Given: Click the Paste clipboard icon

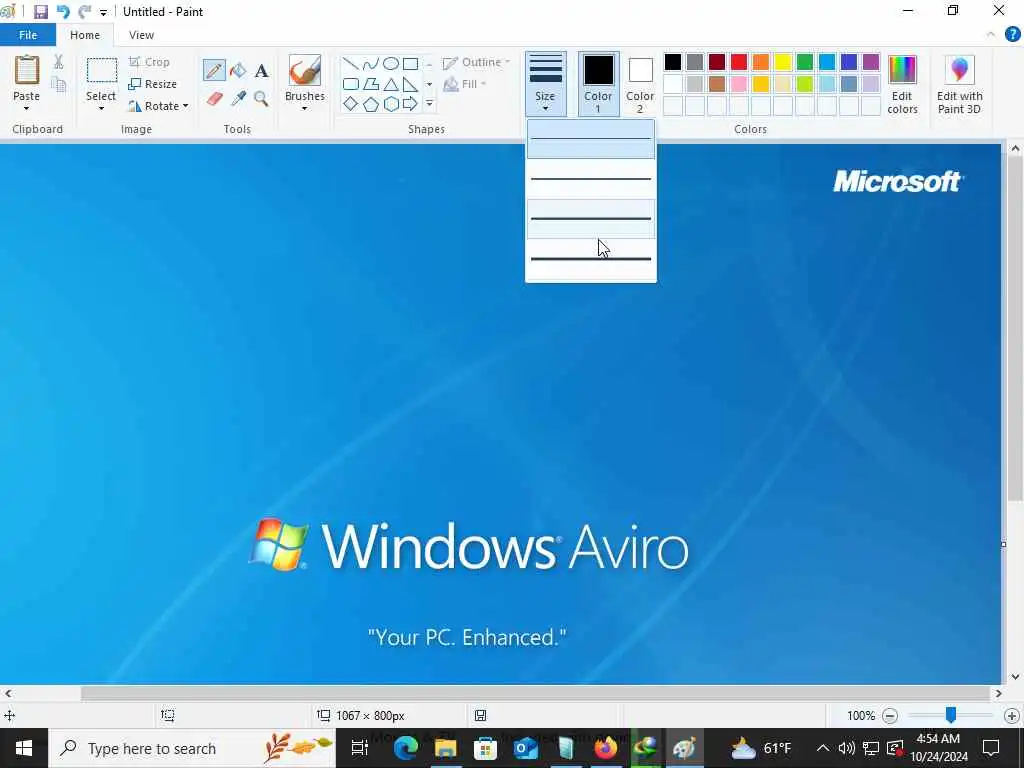Looking at the screenshot, I should [27, 71].
